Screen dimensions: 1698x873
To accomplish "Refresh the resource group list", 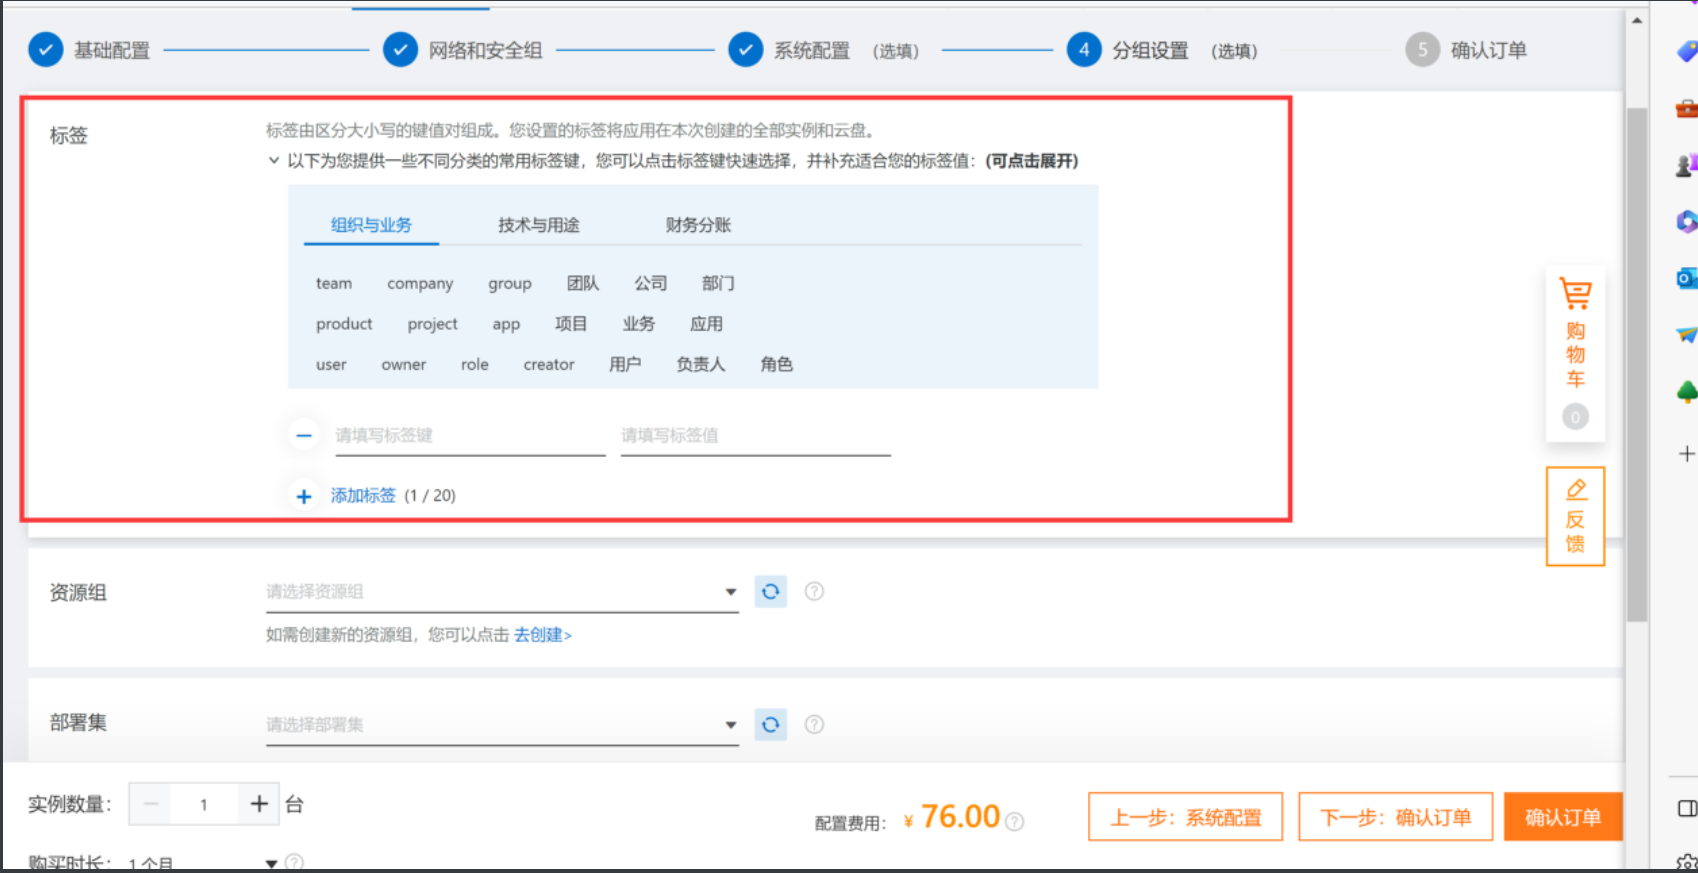I will pos(770,591).
